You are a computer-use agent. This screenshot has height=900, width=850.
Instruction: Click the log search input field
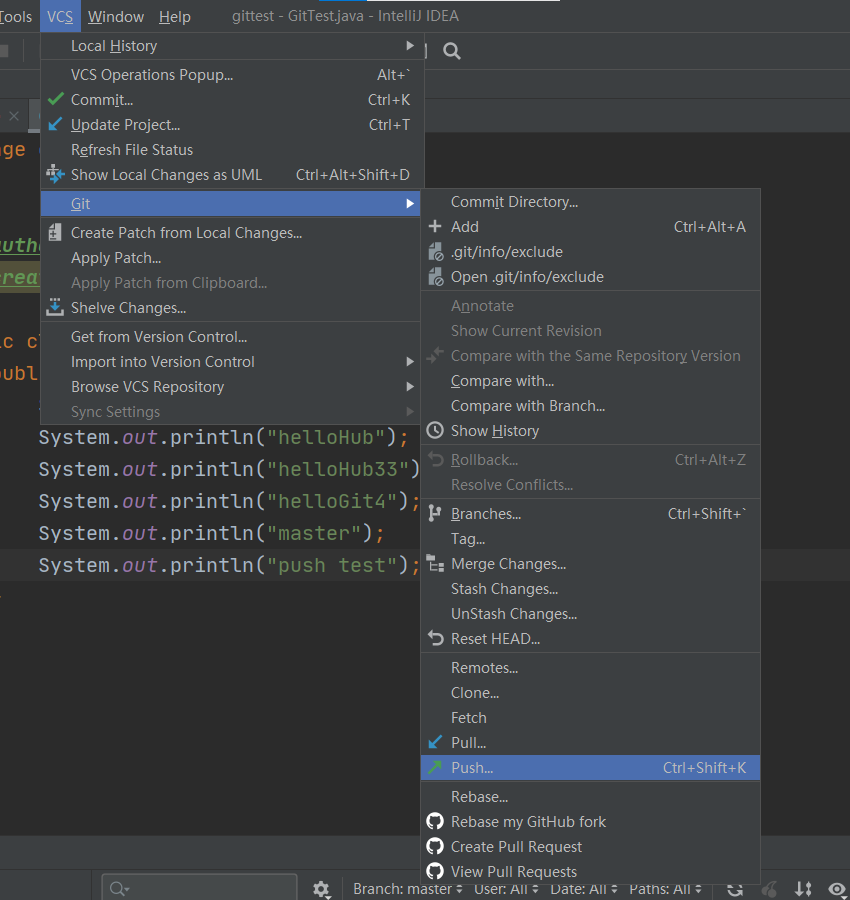point(200,889)
